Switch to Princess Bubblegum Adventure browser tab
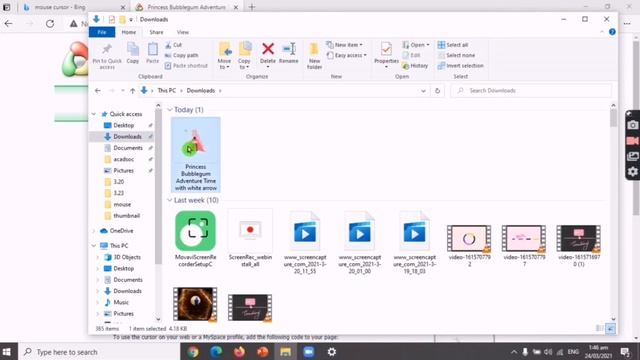This screenshot has height=360, width=640. click(186, 7)
